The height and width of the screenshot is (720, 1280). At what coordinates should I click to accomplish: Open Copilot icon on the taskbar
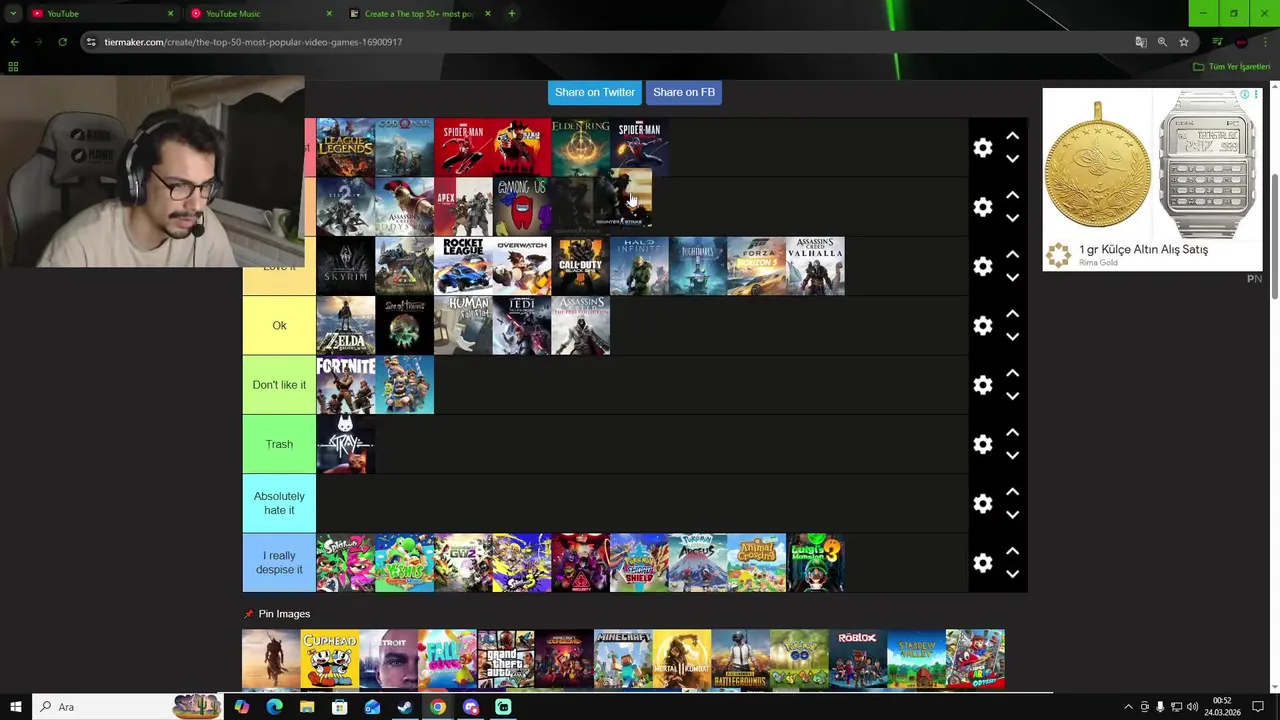[x=241, y=707]
